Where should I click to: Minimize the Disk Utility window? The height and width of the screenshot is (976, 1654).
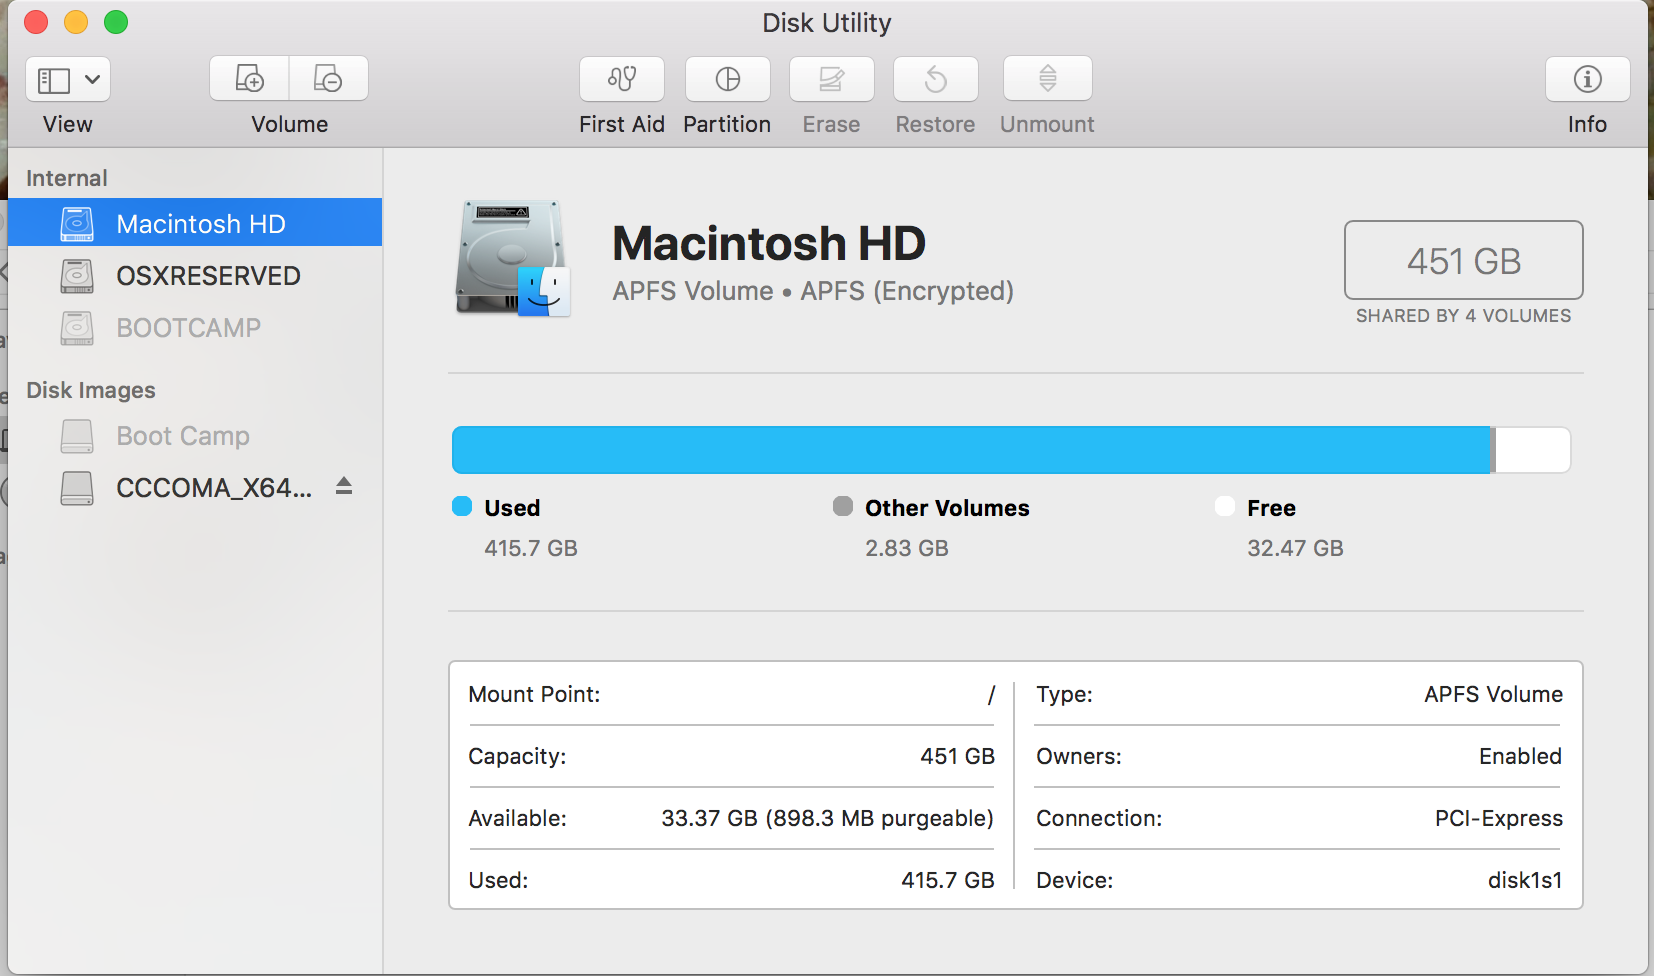point(76,22)
